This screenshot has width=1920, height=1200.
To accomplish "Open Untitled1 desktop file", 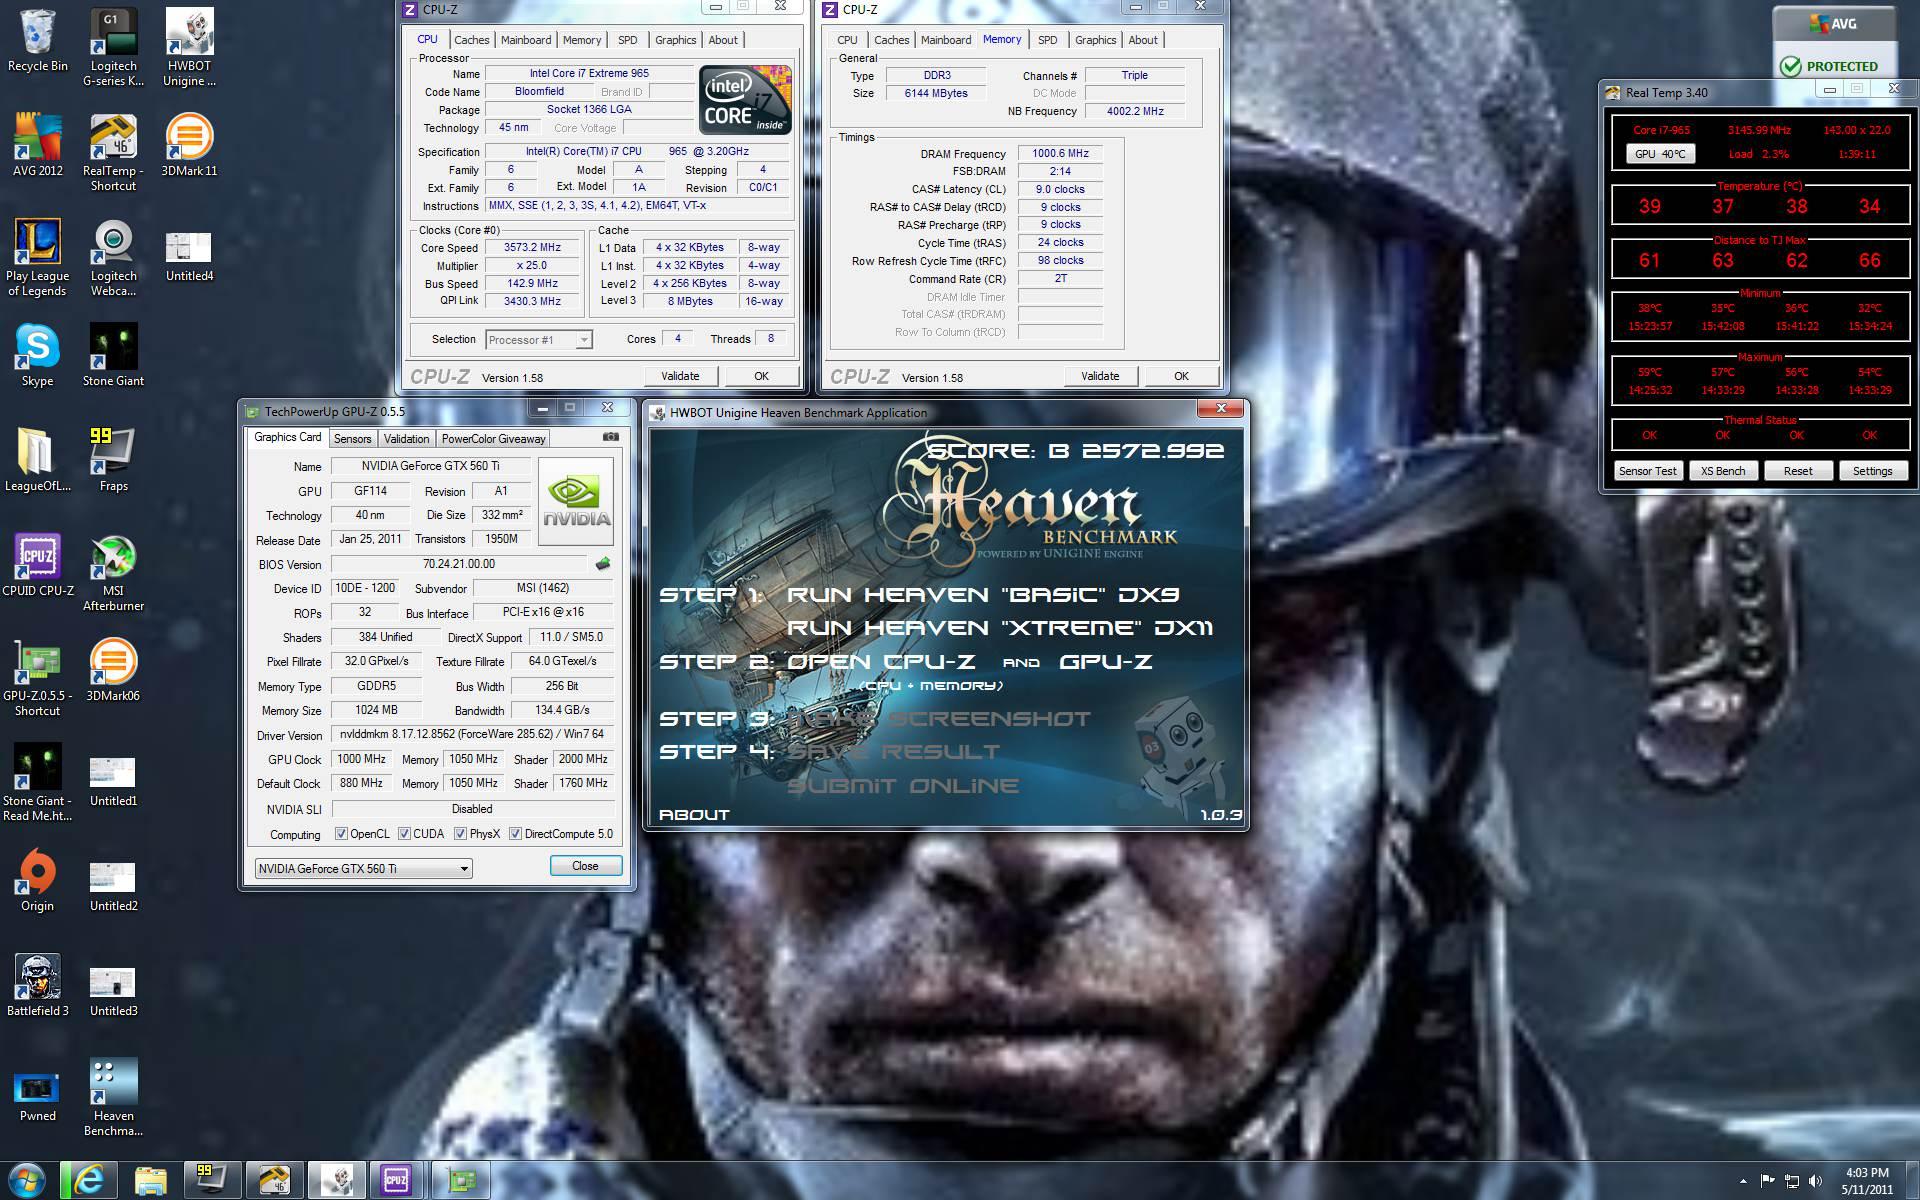I will (113, 783).
